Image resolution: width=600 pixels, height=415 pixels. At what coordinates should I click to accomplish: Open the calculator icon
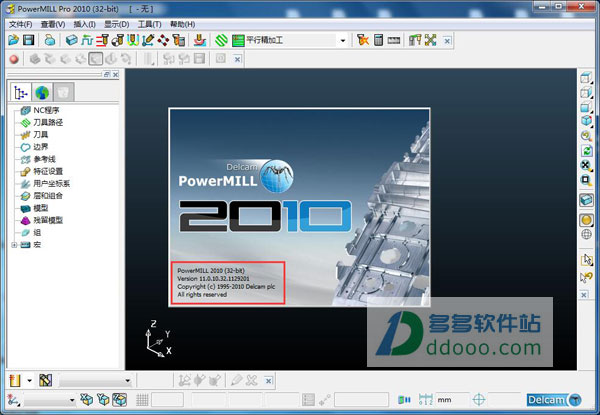(x=378, y=40)
